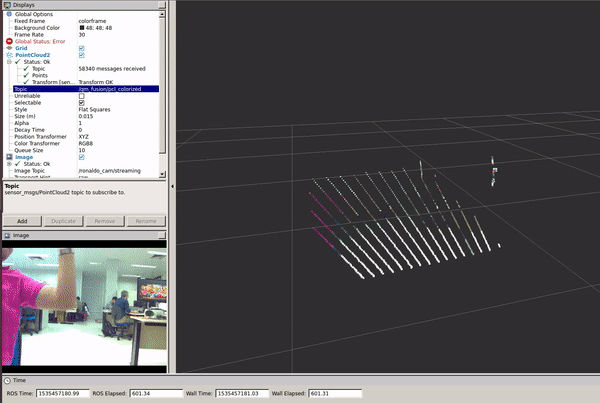Open the Style Flat Squares dropdown
600x403 pixels.
[x=120, y=109]
